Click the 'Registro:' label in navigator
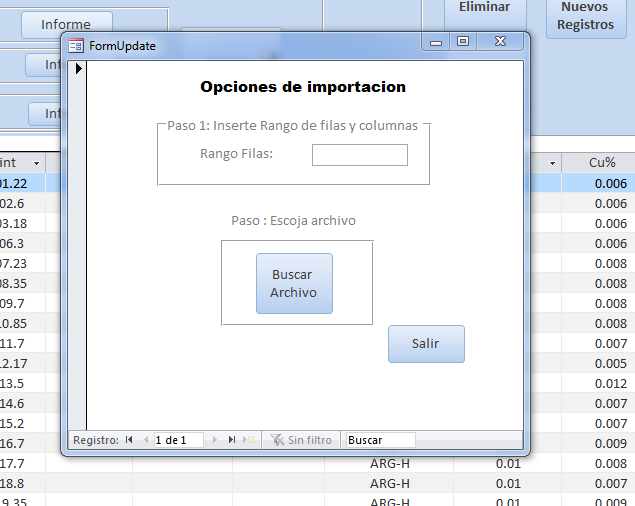The width and height of the screenshot is (635, 506). pos(96,440)
